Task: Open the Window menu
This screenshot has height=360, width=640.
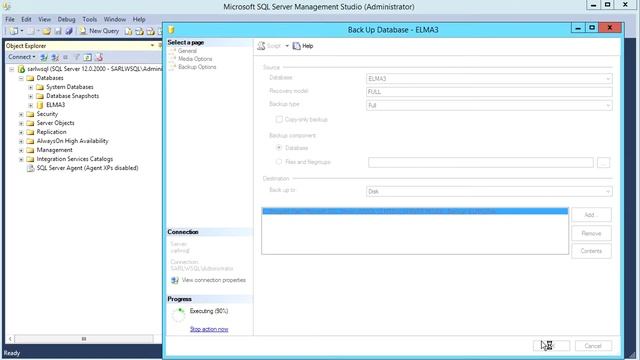Action: (114, 19)
